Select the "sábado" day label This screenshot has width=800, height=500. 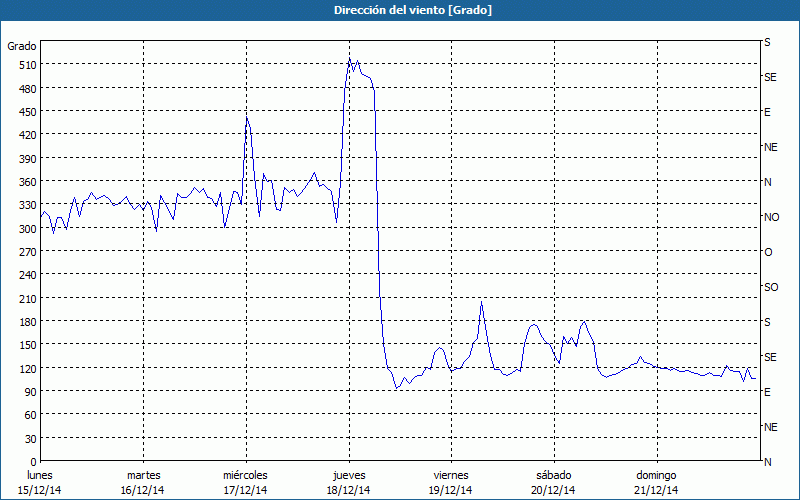click(x=553, y=474)
